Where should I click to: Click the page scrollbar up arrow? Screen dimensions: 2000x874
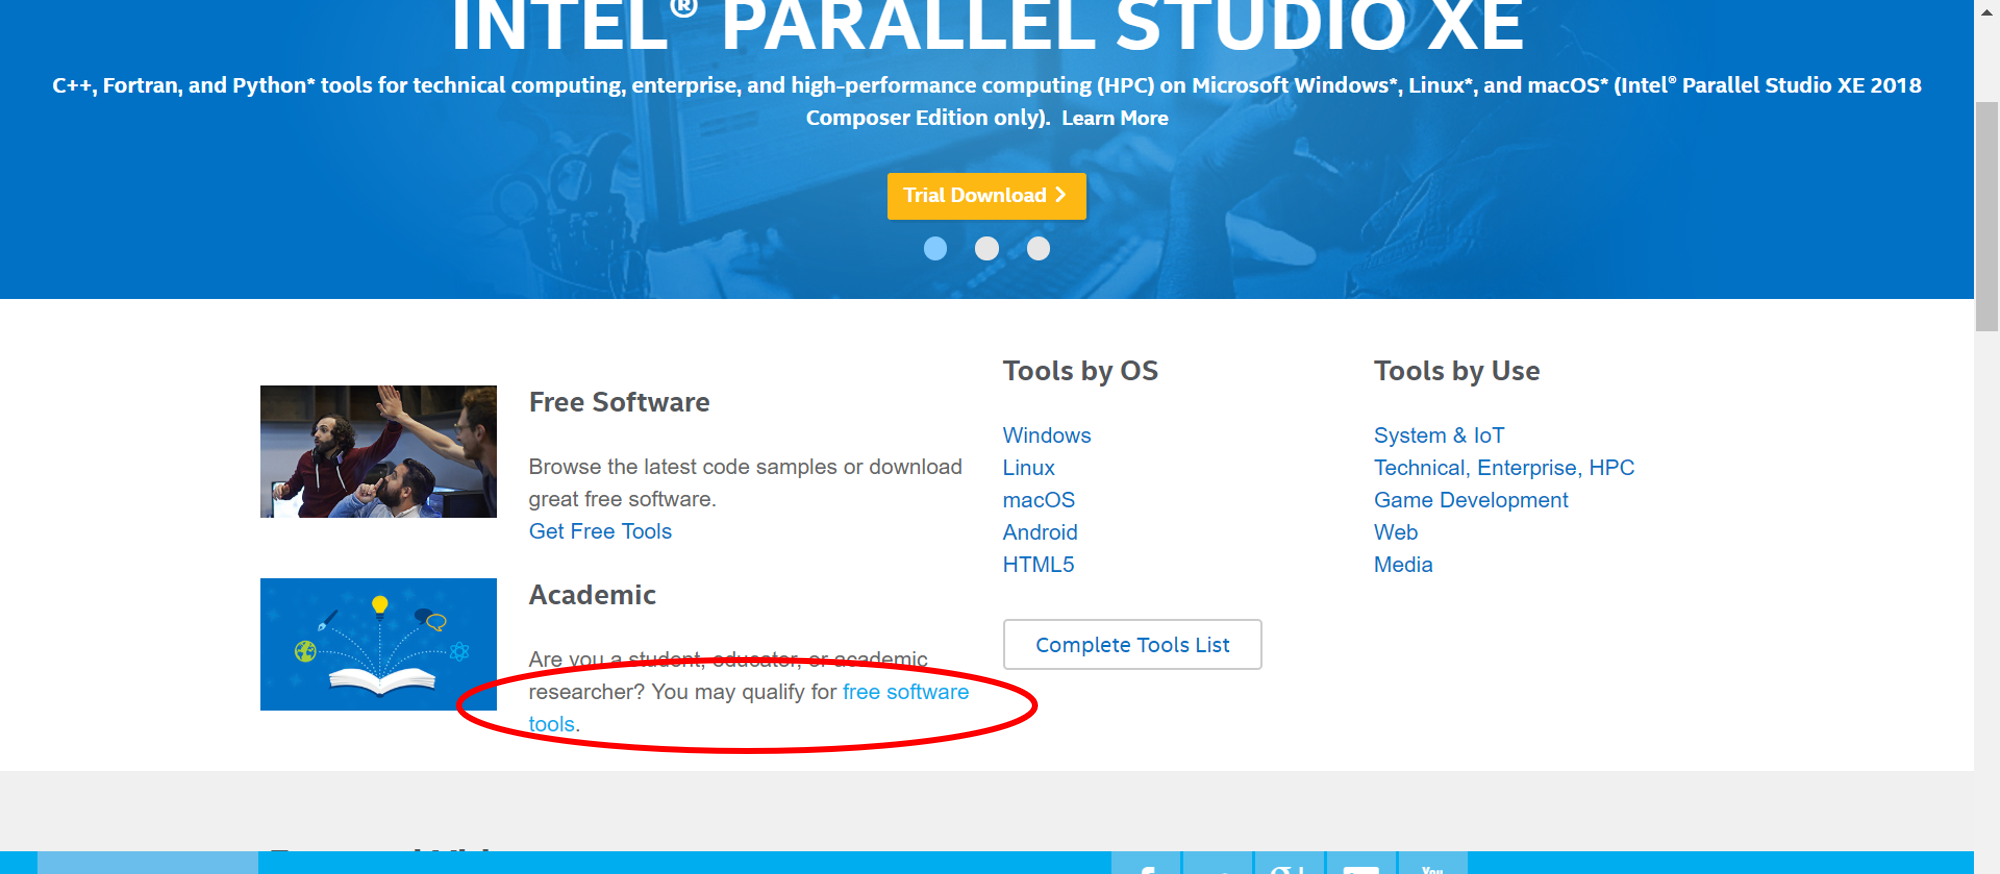(1987, 11)
